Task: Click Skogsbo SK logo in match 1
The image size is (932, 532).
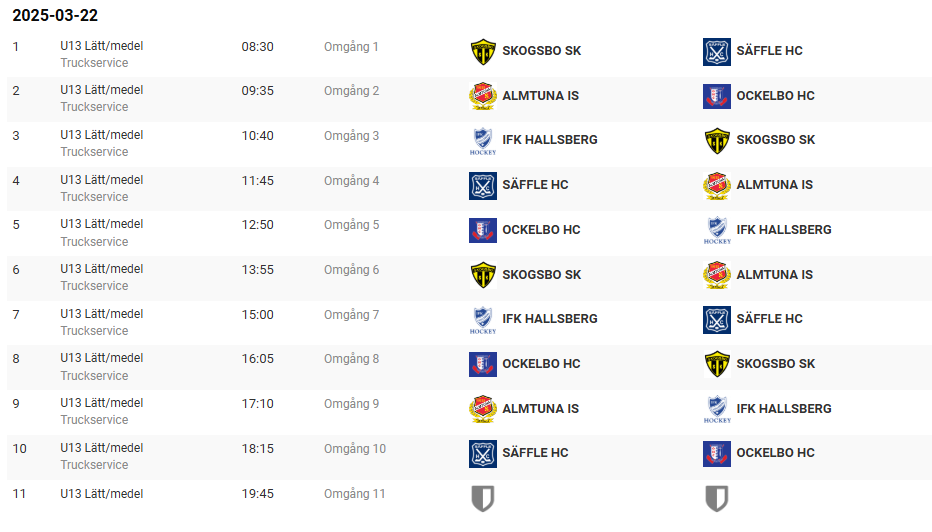Action: 483,51
